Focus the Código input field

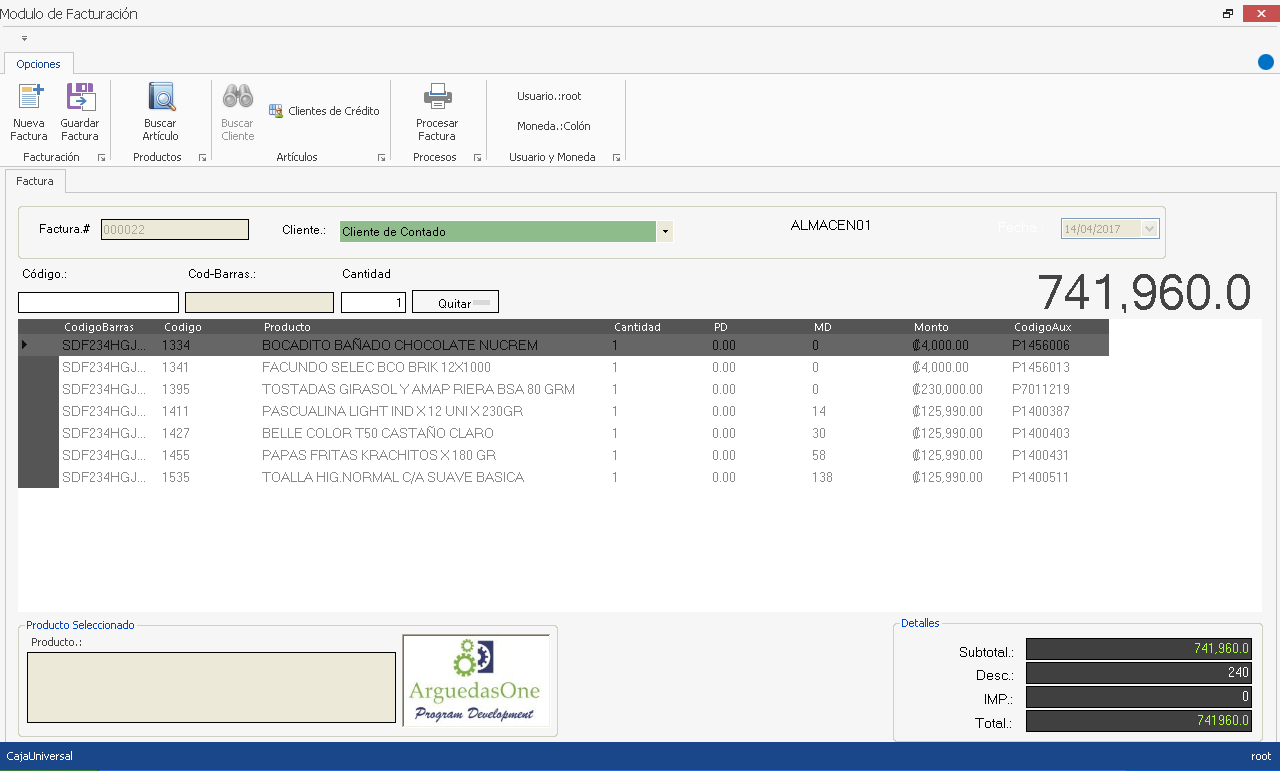(x=98, y=302)
